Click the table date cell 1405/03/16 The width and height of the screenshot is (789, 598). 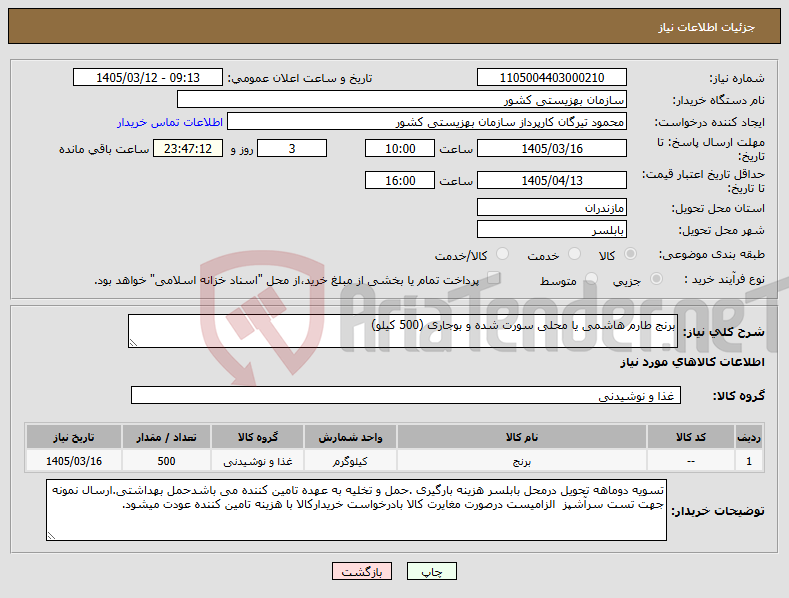pyautogui.click(x=74, y=461)
